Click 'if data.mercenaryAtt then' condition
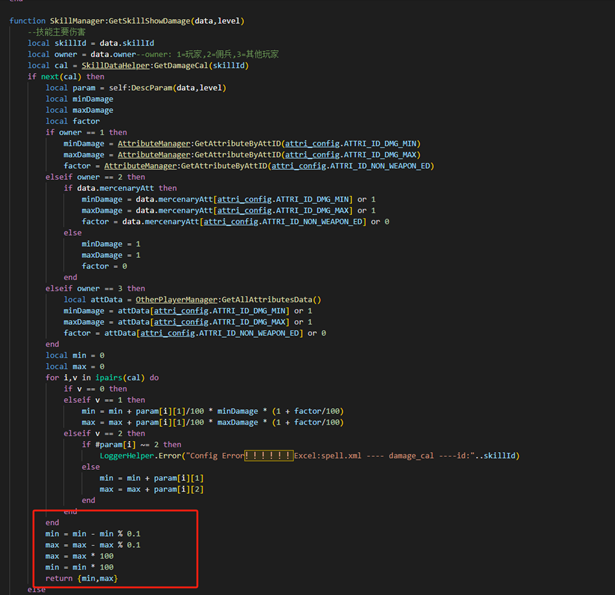The image size is (615, 595). [120, 187]
